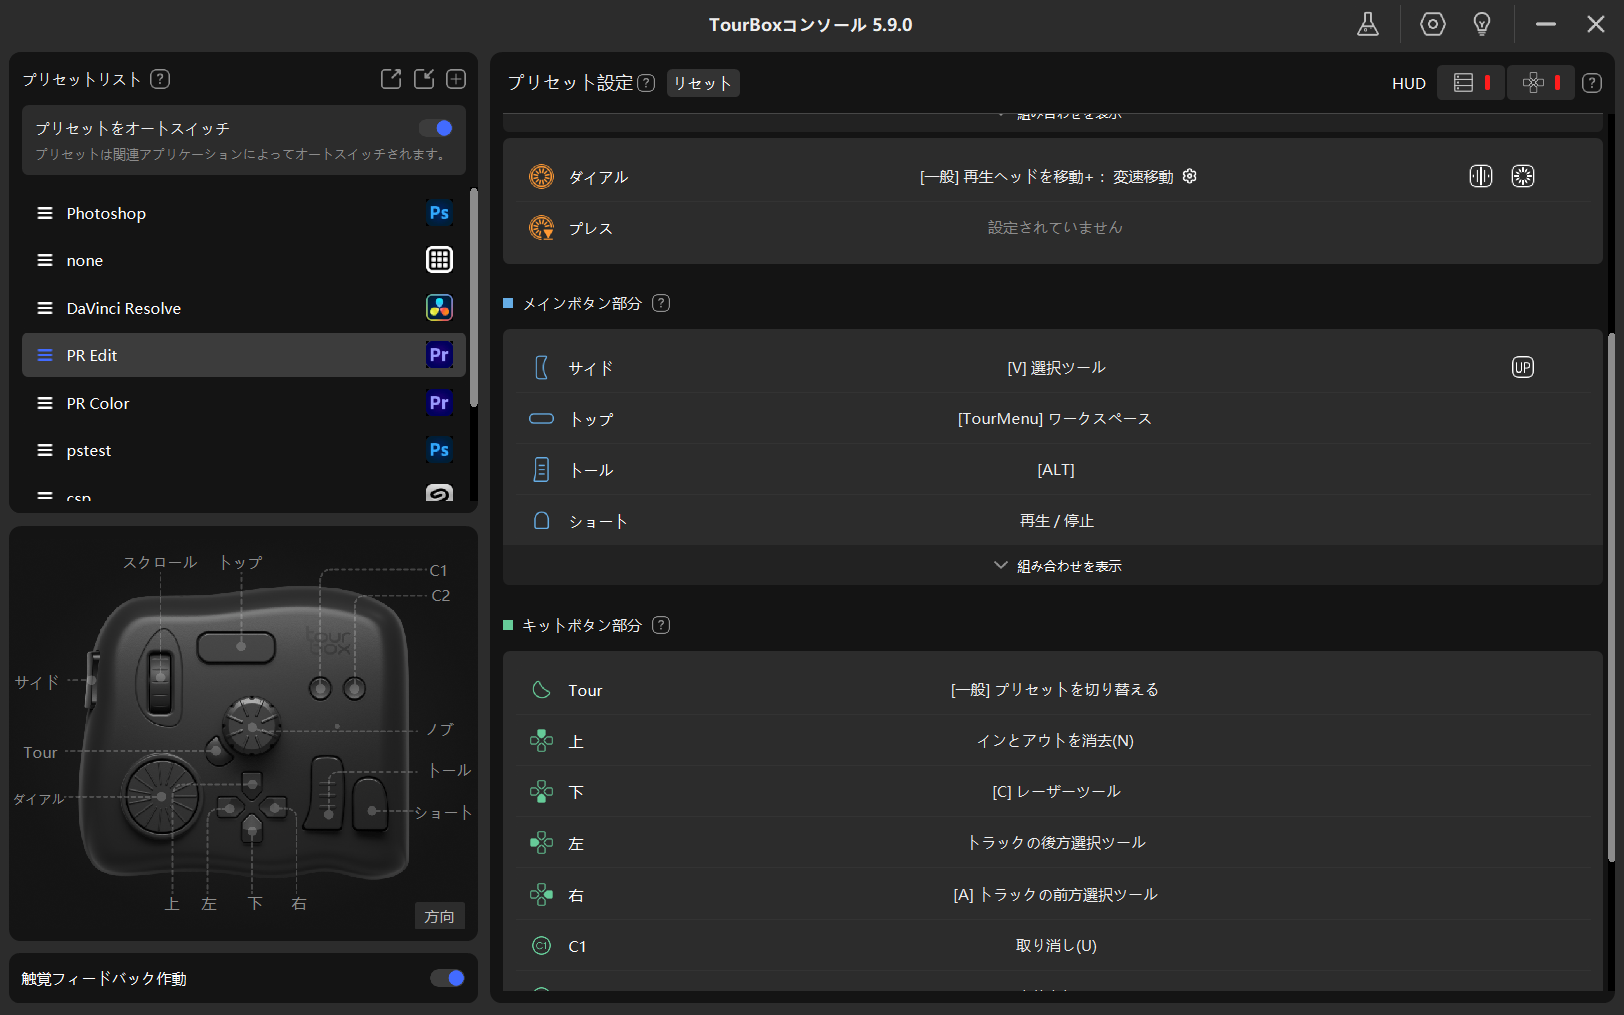
Task: Disable the プリセットをオートスイッチ toggle
Action: 437,128
